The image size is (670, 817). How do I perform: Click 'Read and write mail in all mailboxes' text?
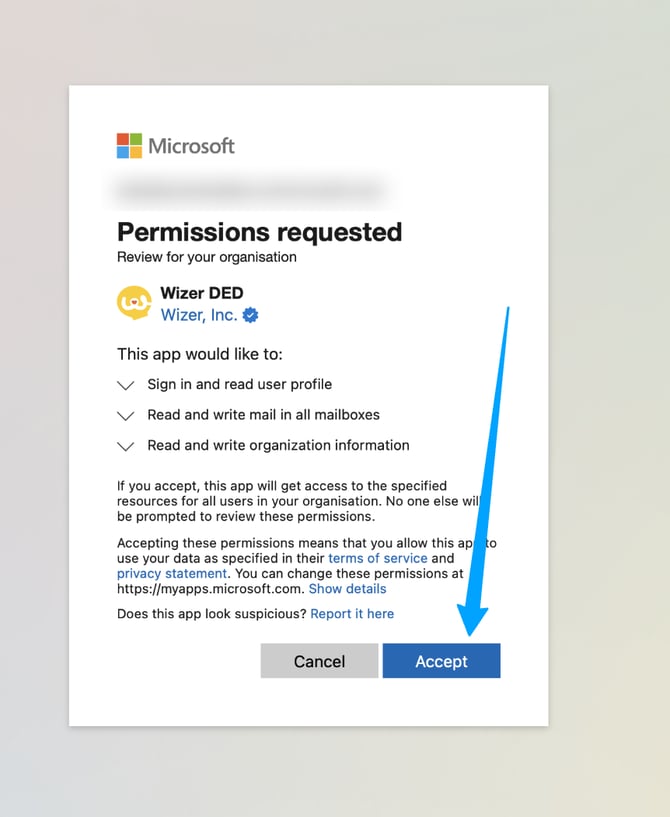pyautogui.click(x=263, y=415)
